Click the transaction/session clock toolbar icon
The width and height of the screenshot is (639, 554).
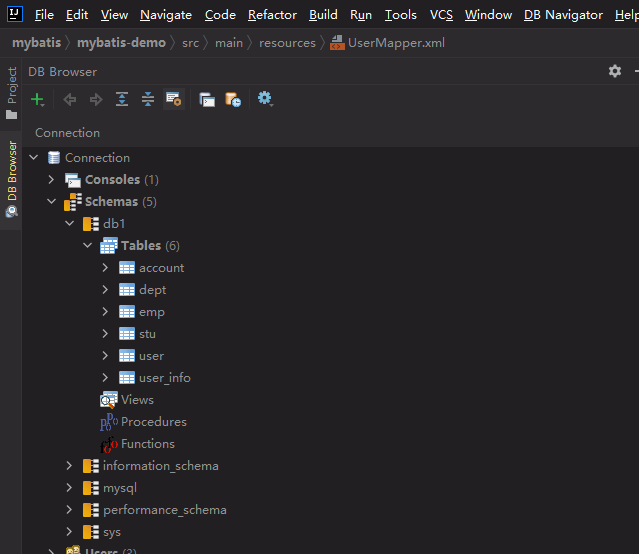click(x=233, y=99)
